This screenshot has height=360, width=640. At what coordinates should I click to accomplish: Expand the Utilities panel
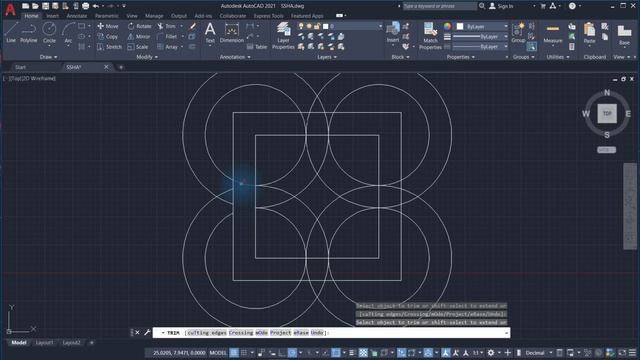point(558,57)
